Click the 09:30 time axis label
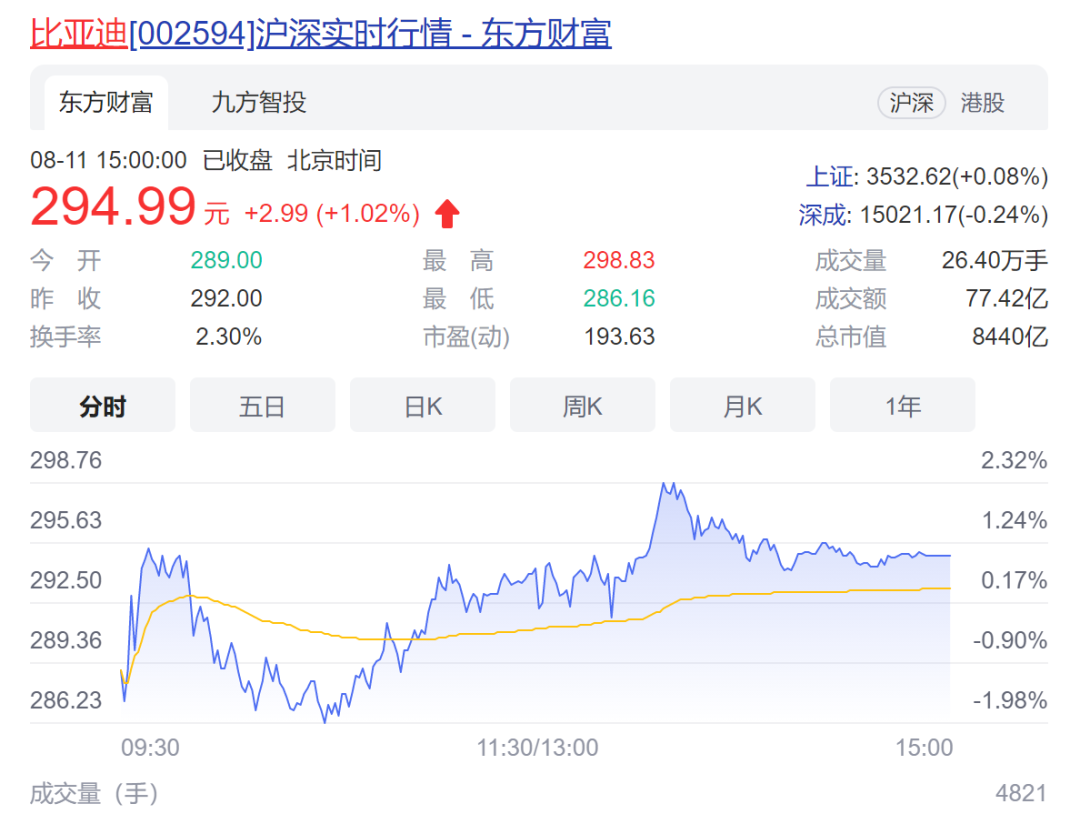 pos(150,747)
